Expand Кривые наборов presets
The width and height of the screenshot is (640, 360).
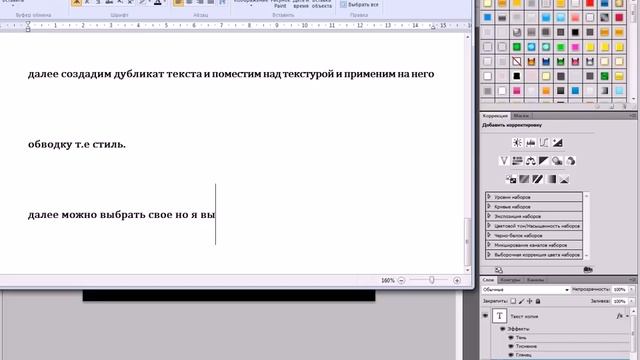pyautogui.click(x=489, y=207)
